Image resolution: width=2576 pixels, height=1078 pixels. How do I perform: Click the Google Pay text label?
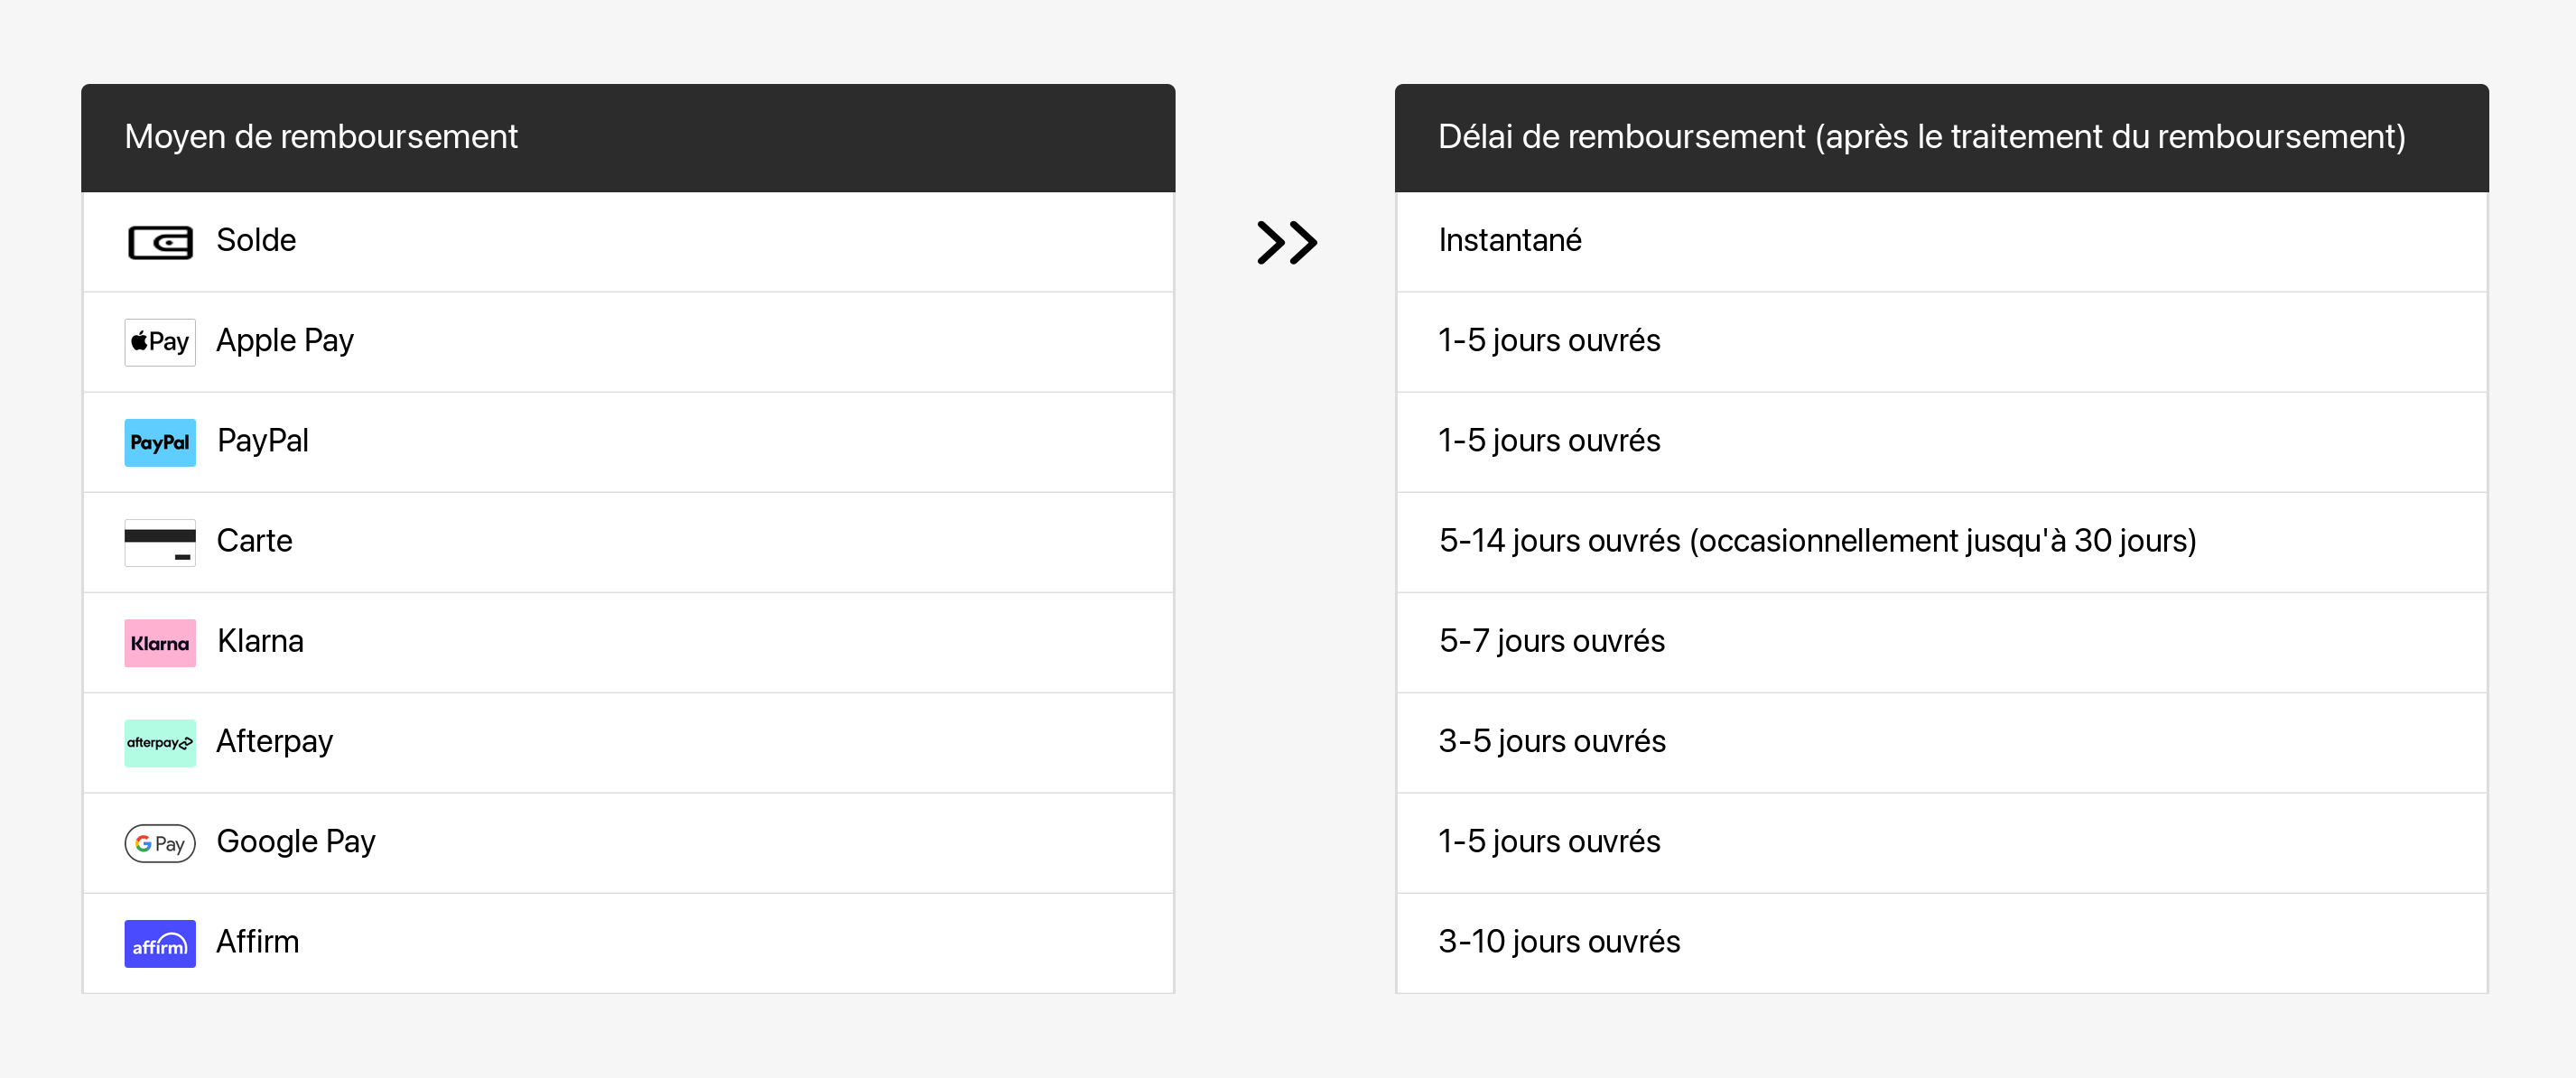[x=296, y=841]
